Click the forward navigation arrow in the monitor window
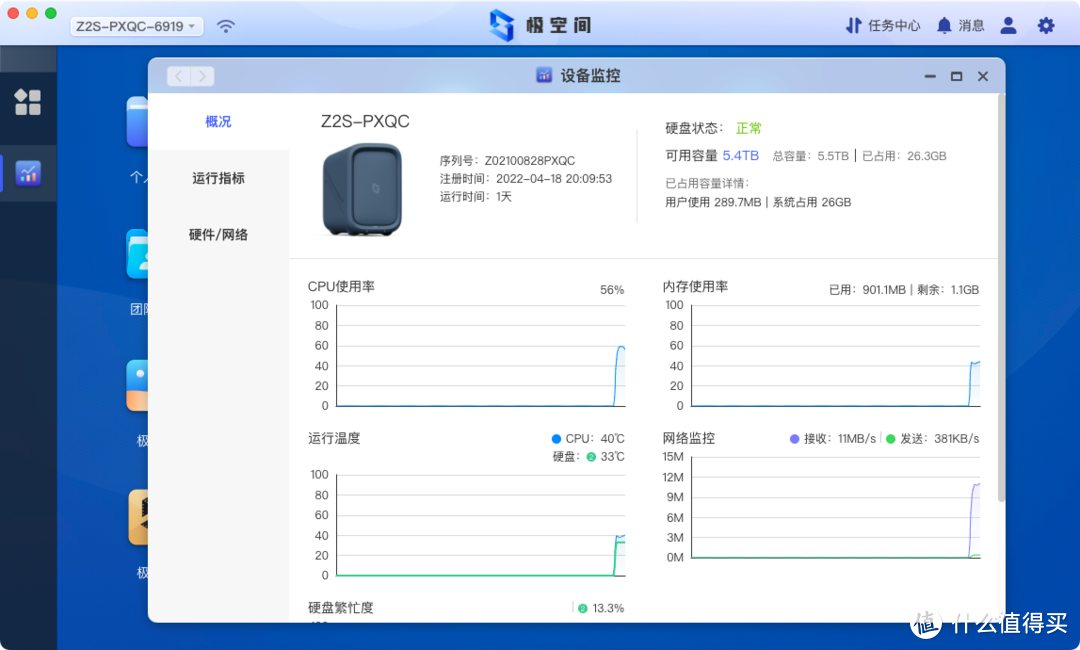Image resolution: width=1080 pixels, height=650 pixels. pyautogui.click(x=202, y=75)
